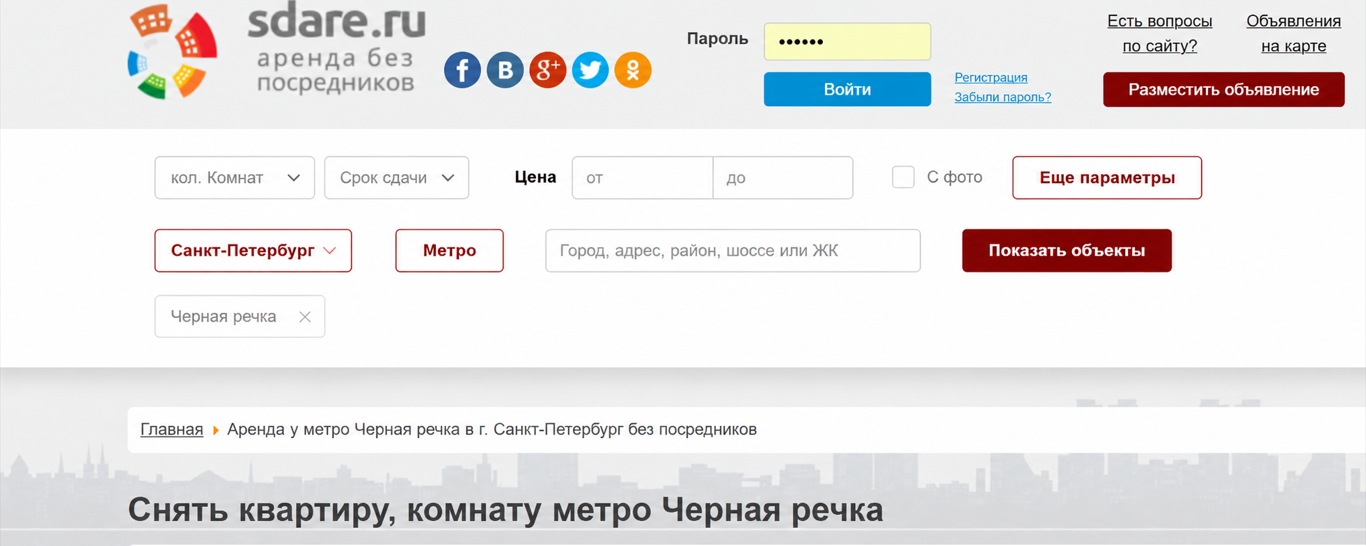Open the Google Plus social icon
The image size is (1366, 546).
point(548,70)
